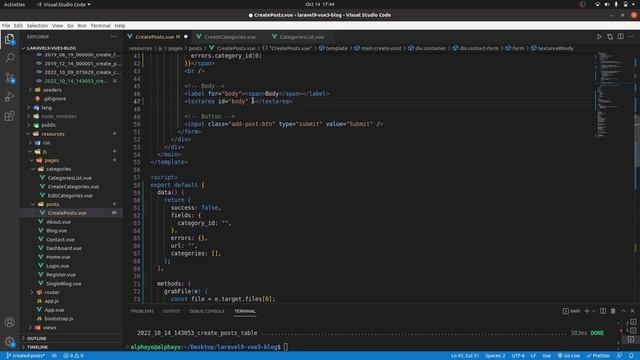This screenshot has height=360, width=640.
Task: Click the unsaved dot on CreatePosts.vue tab
Action: (186, 37)
